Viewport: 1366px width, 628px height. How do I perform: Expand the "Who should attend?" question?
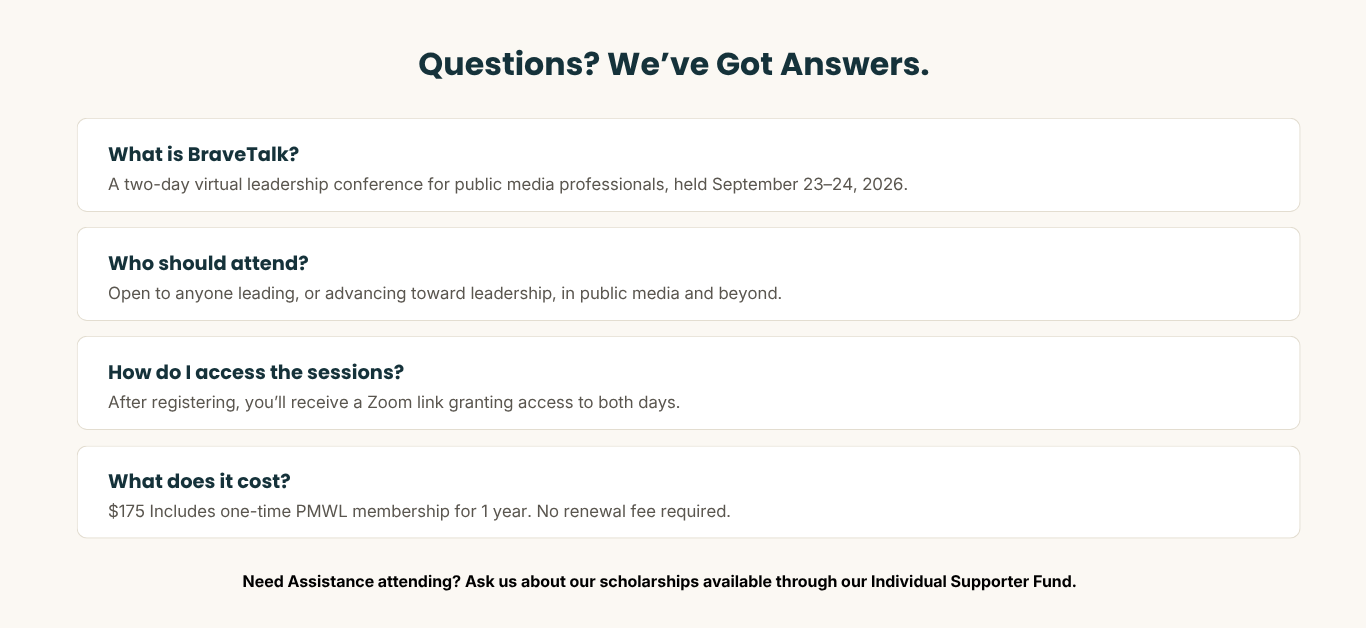point(688,274)
